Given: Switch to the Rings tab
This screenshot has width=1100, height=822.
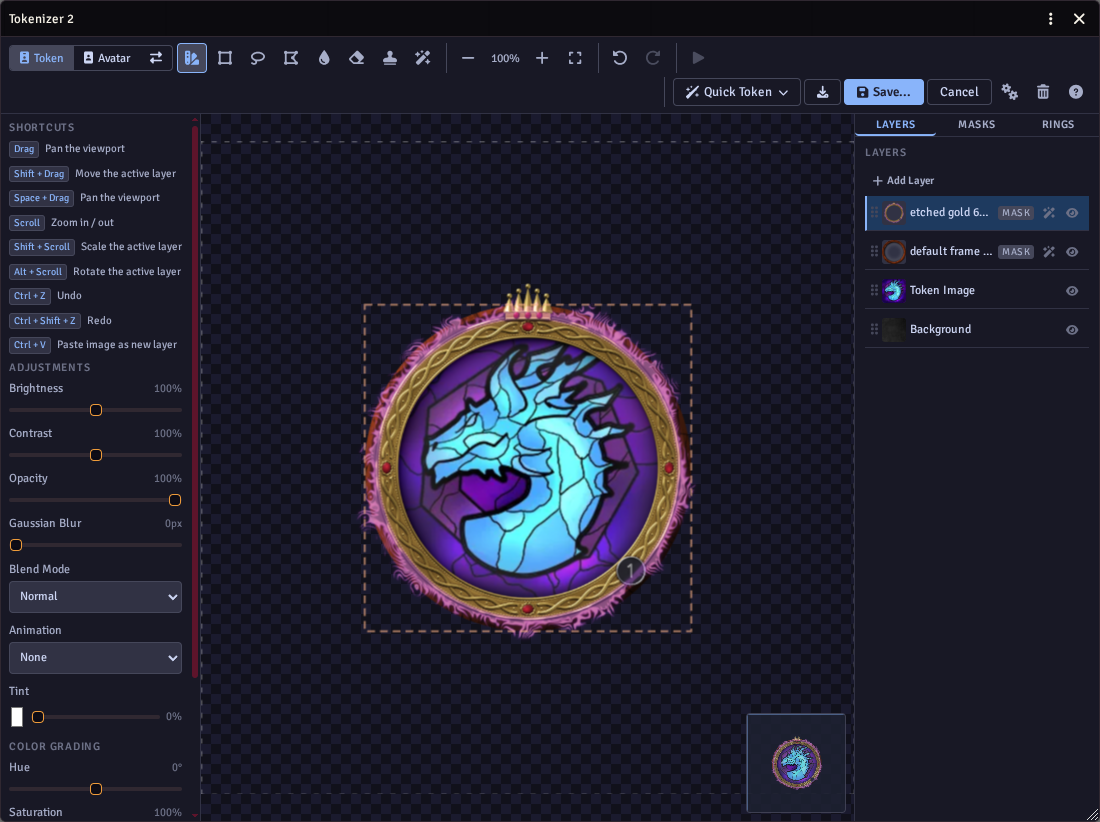Looking at the screenshot, I should (1058, 124).
